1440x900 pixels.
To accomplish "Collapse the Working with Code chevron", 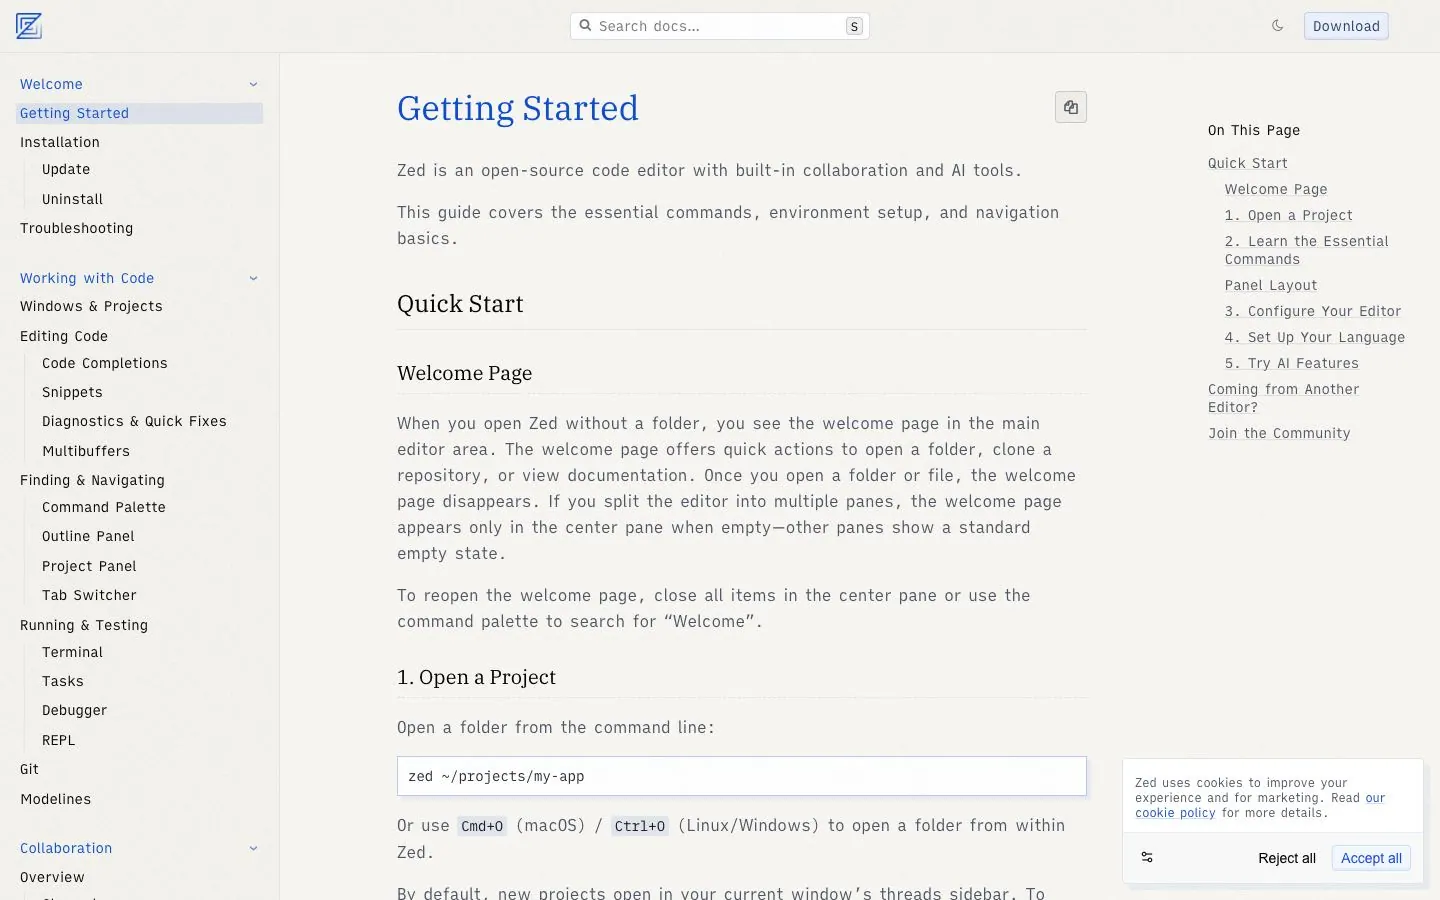I will click(x=253, y=279).
